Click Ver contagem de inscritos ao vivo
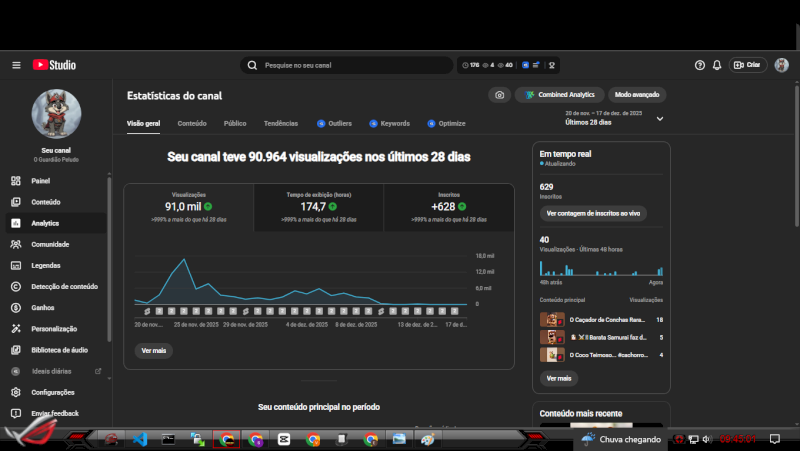800x451 pixels. [x=593, y=213]
